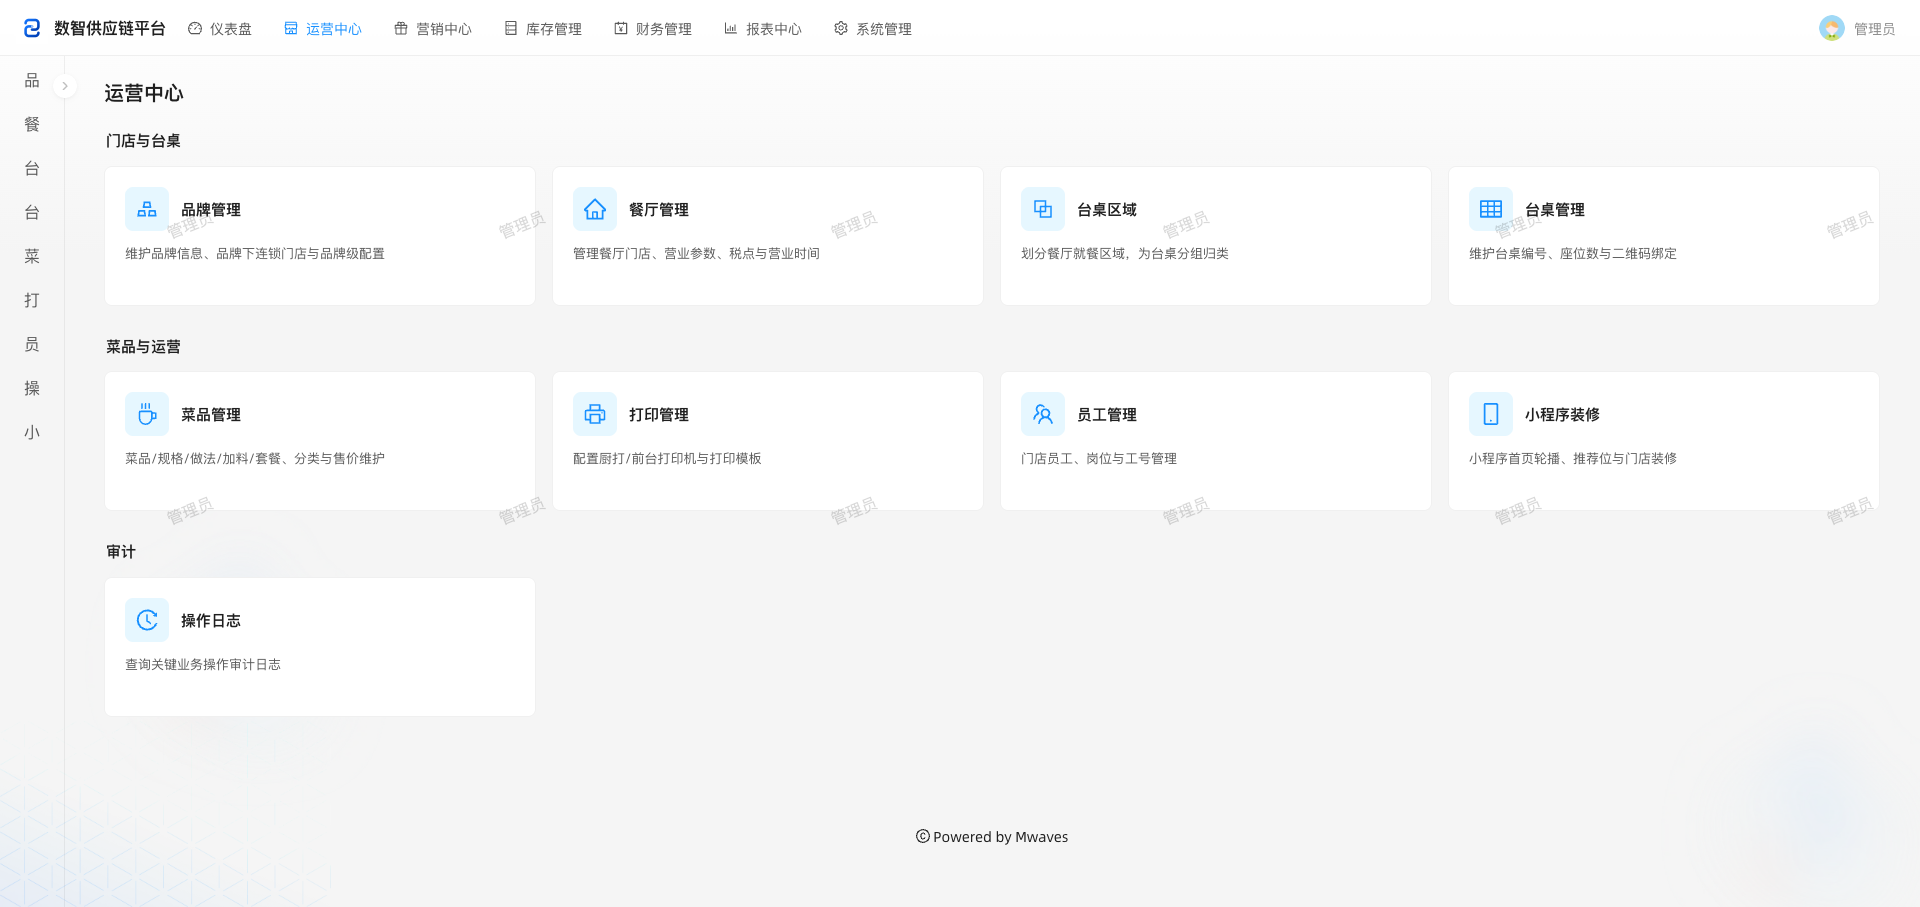Switch to 营销中心 menu
This screenshot has width=1920, height=907.
point(433,29)
